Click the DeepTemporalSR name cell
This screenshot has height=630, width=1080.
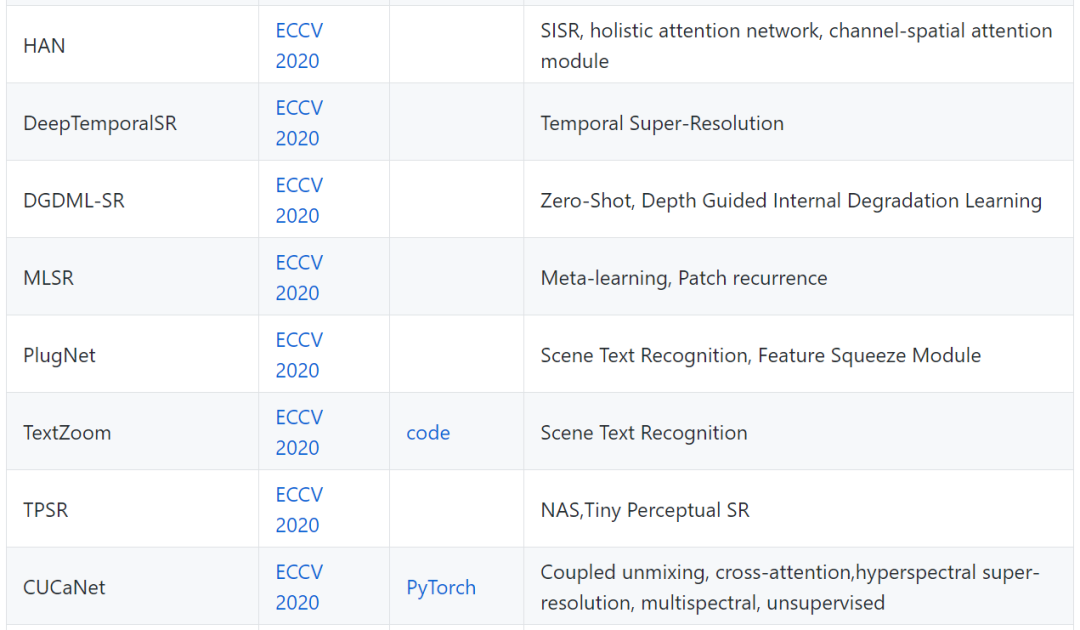100,123
